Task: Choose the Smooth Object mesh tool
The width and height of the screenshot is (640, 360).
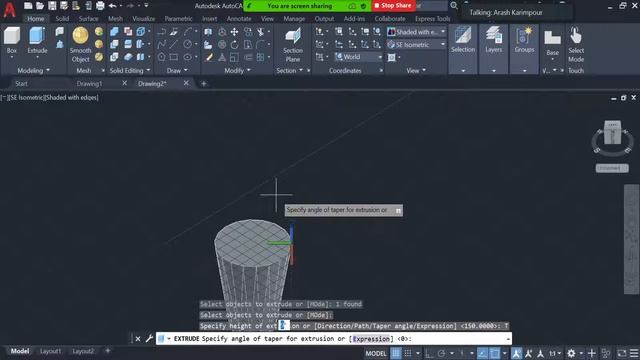Action: 80,36
